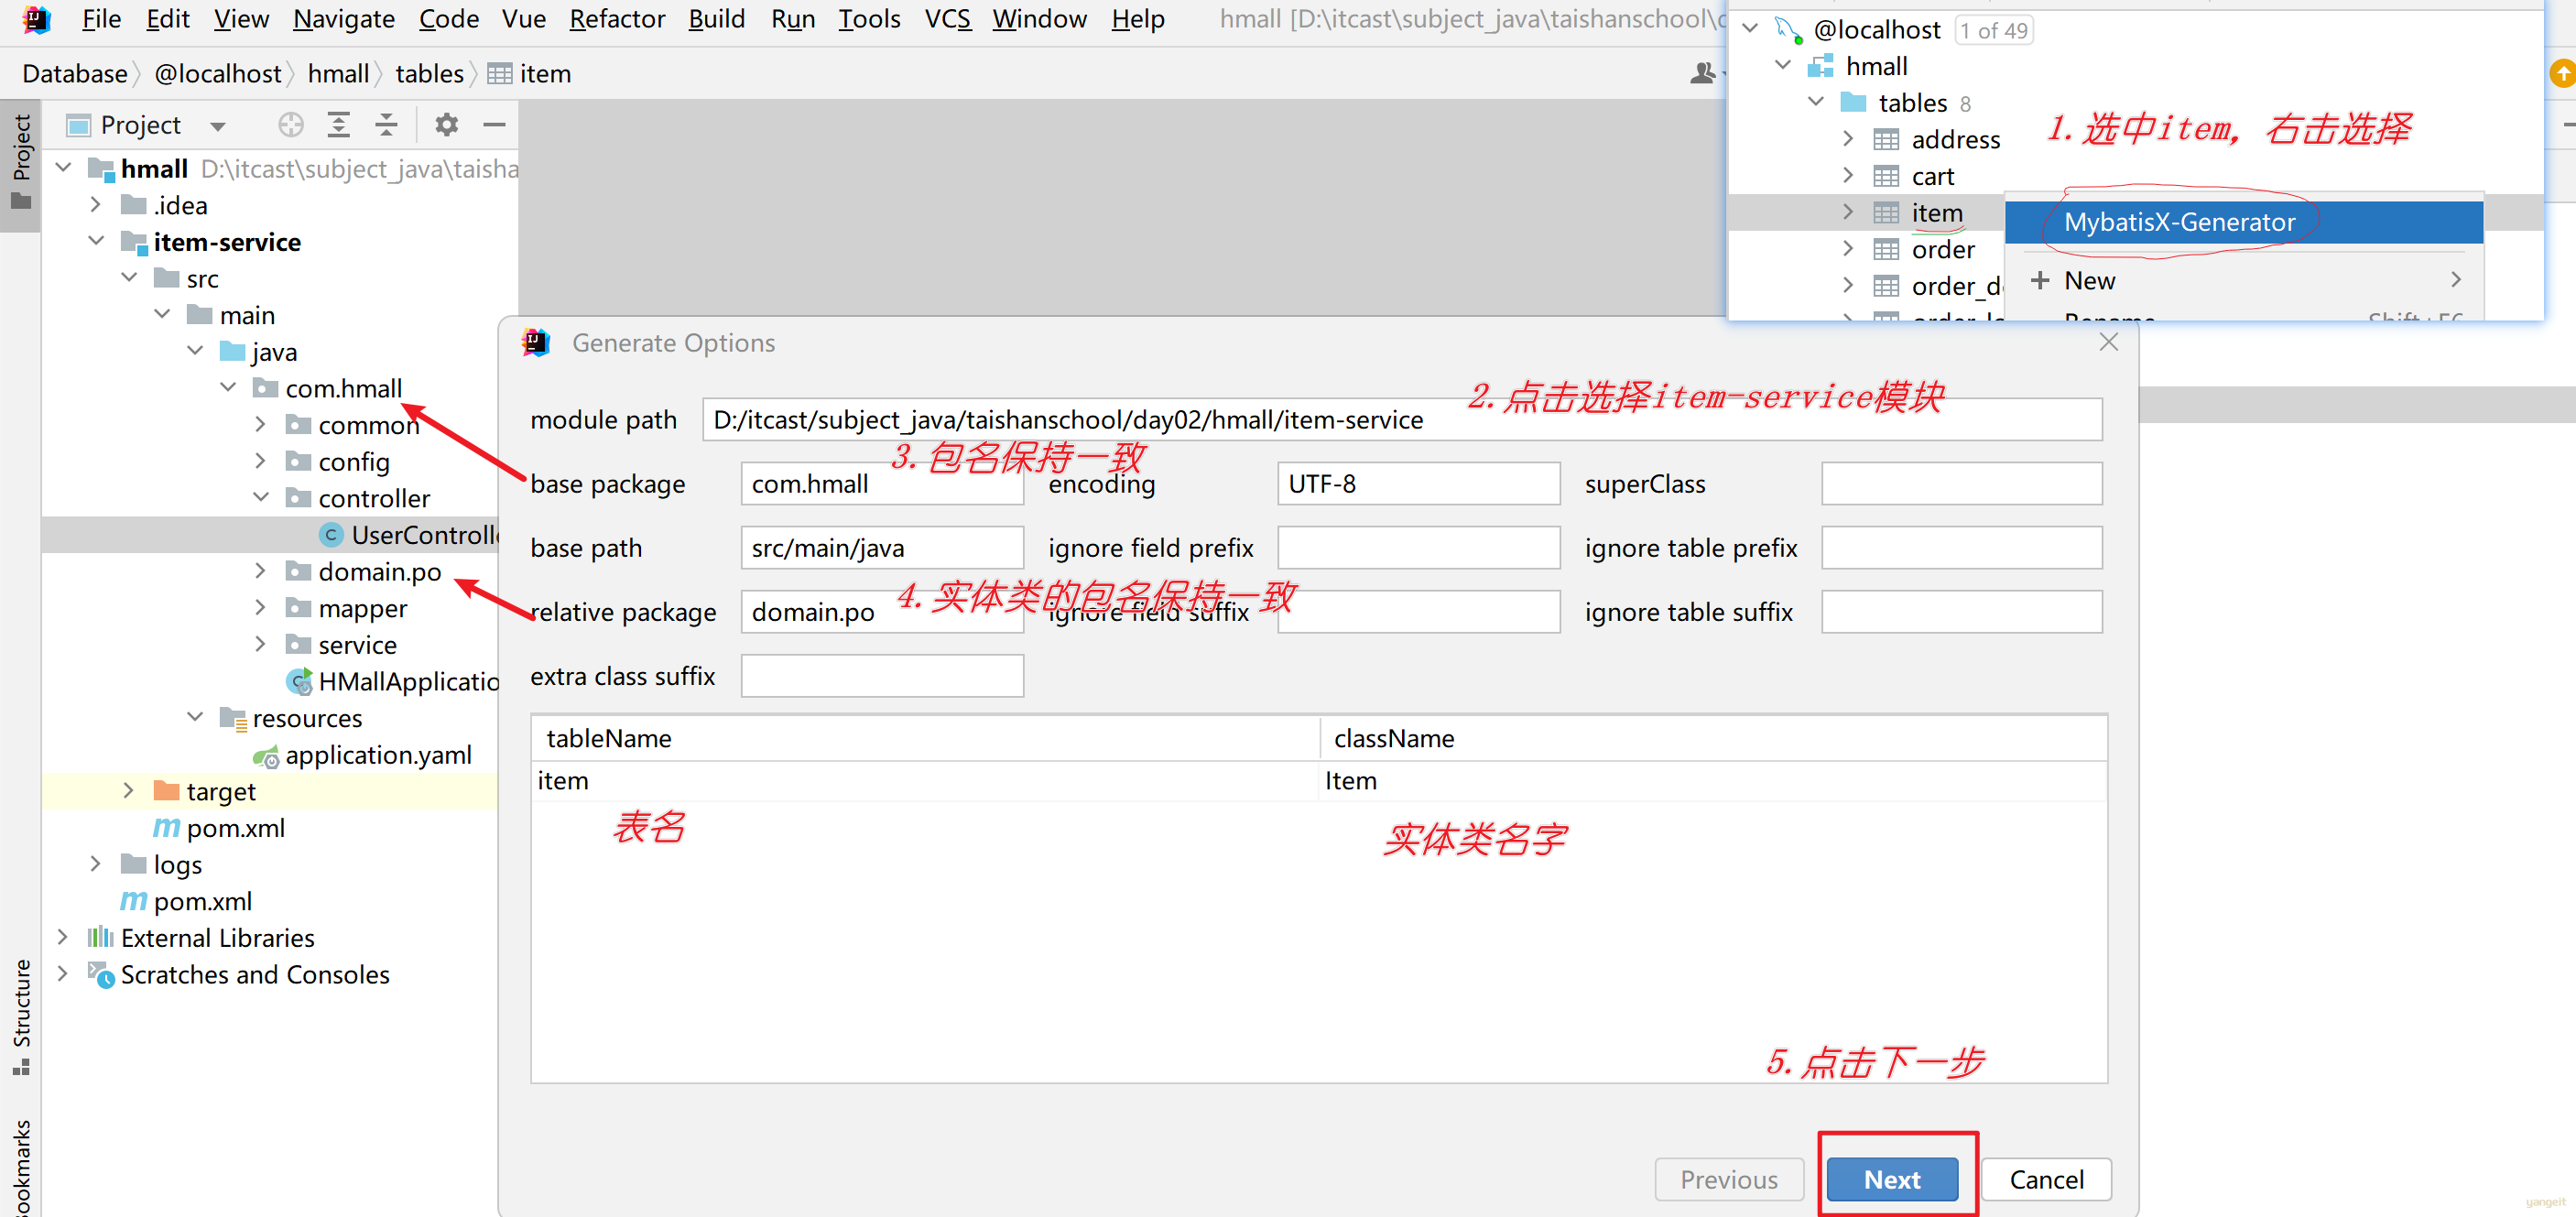Click the Previous button

click(1728, 1179)
